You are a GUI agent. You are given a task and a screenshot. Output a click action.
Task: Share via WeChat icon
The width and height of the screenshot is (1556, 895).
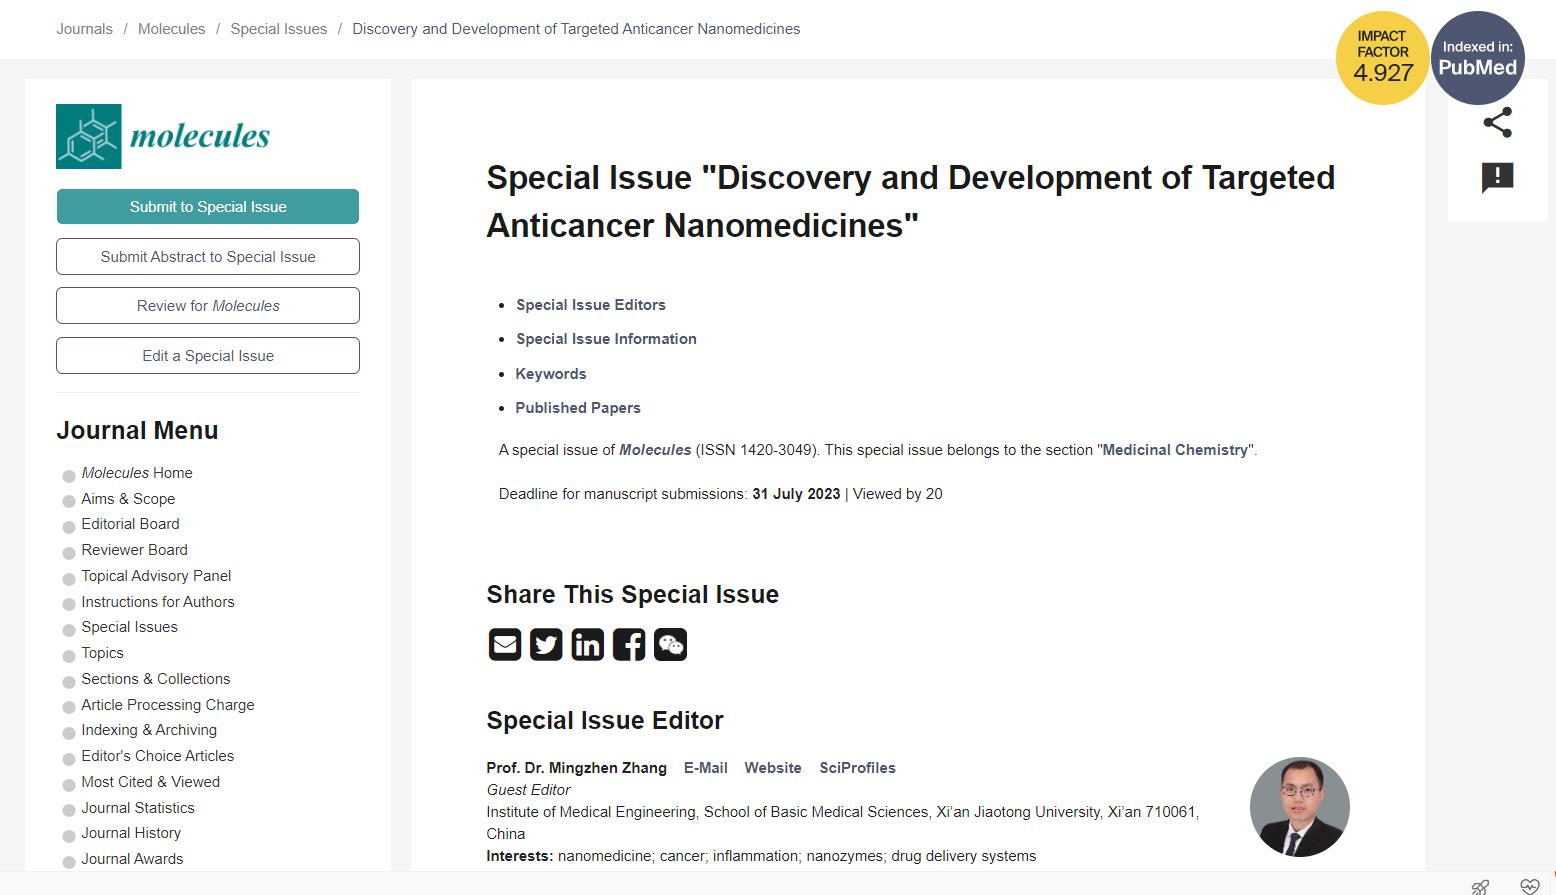pos(670,645)
